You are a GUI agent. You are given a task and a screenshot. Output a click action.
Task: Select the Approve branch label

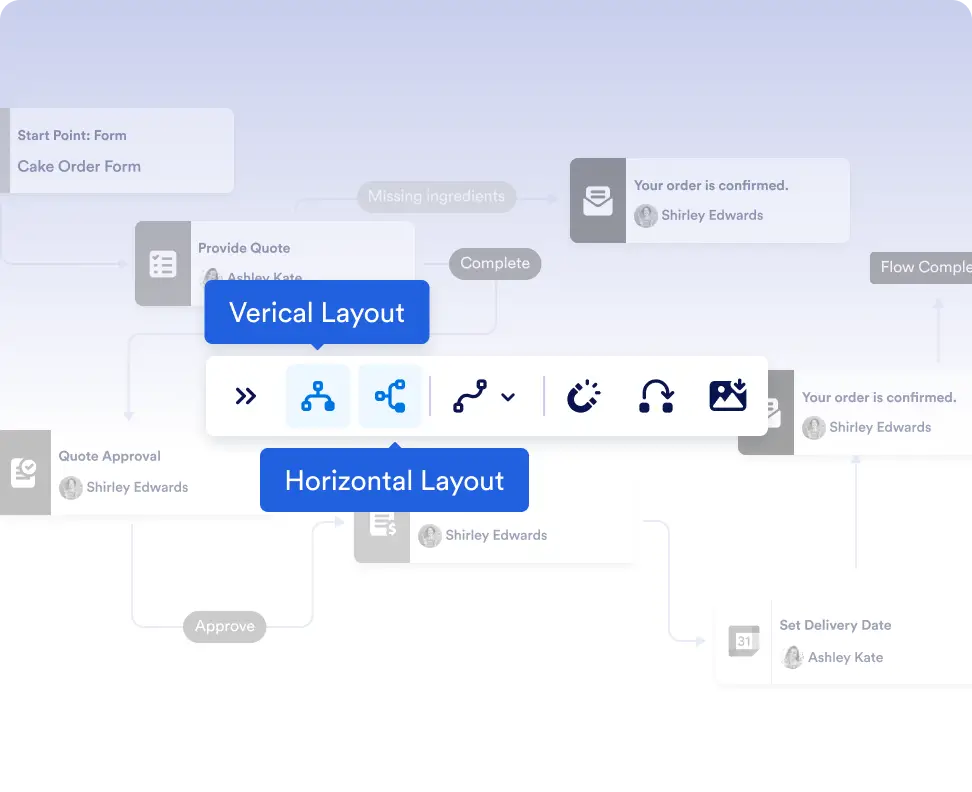pyautogui.click(x=224, y=627)
